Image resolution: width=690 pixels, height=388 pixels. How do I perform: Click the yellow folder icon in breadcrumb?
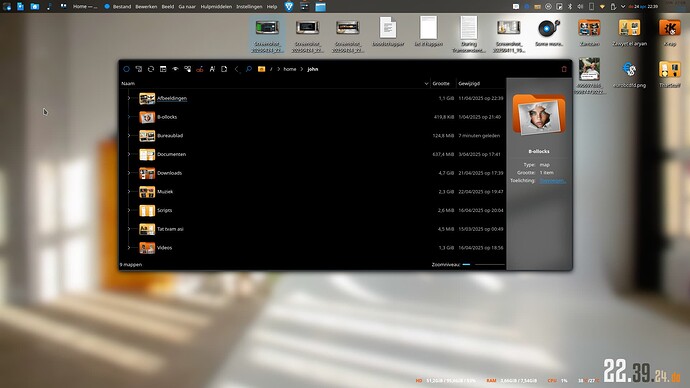click(x=261, y=69)
